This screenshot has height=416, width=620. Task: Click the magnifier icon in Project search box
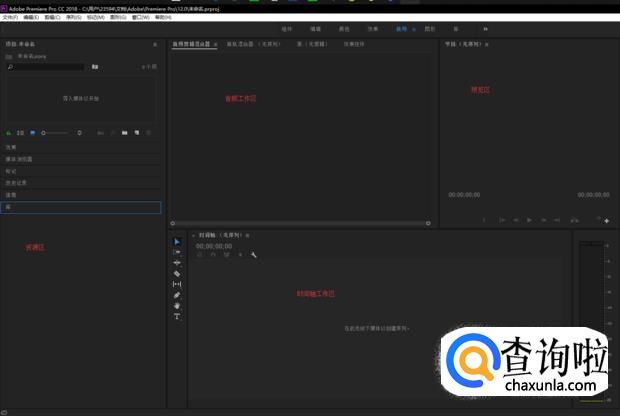coord(11,67)
